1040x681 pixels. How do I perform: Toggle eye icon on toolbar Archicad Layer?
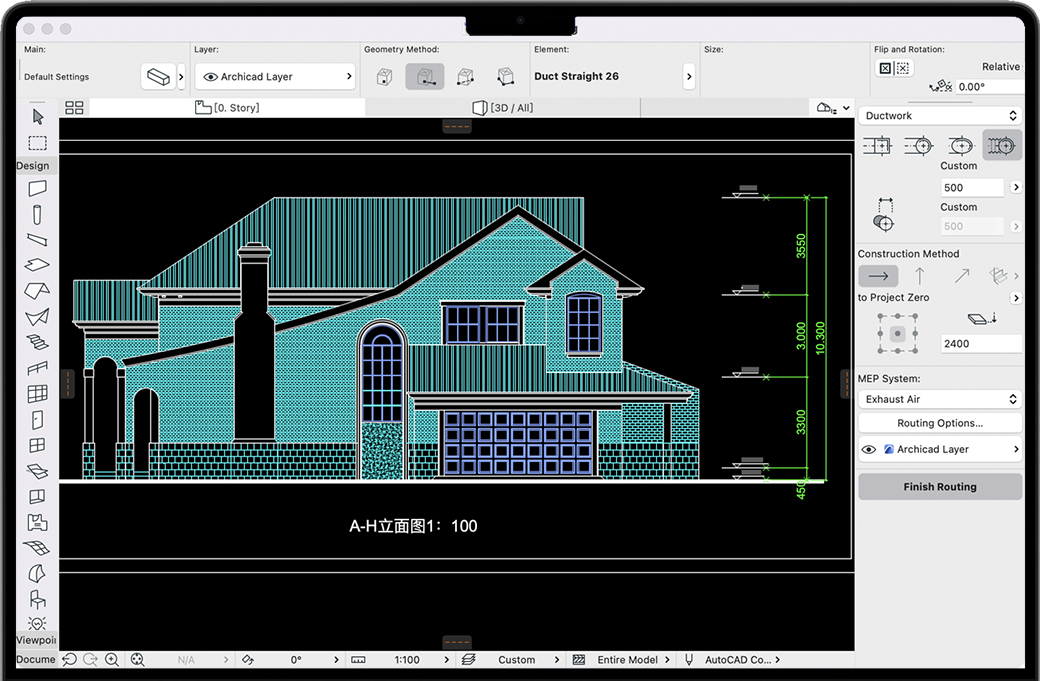(x=210, y=77)
